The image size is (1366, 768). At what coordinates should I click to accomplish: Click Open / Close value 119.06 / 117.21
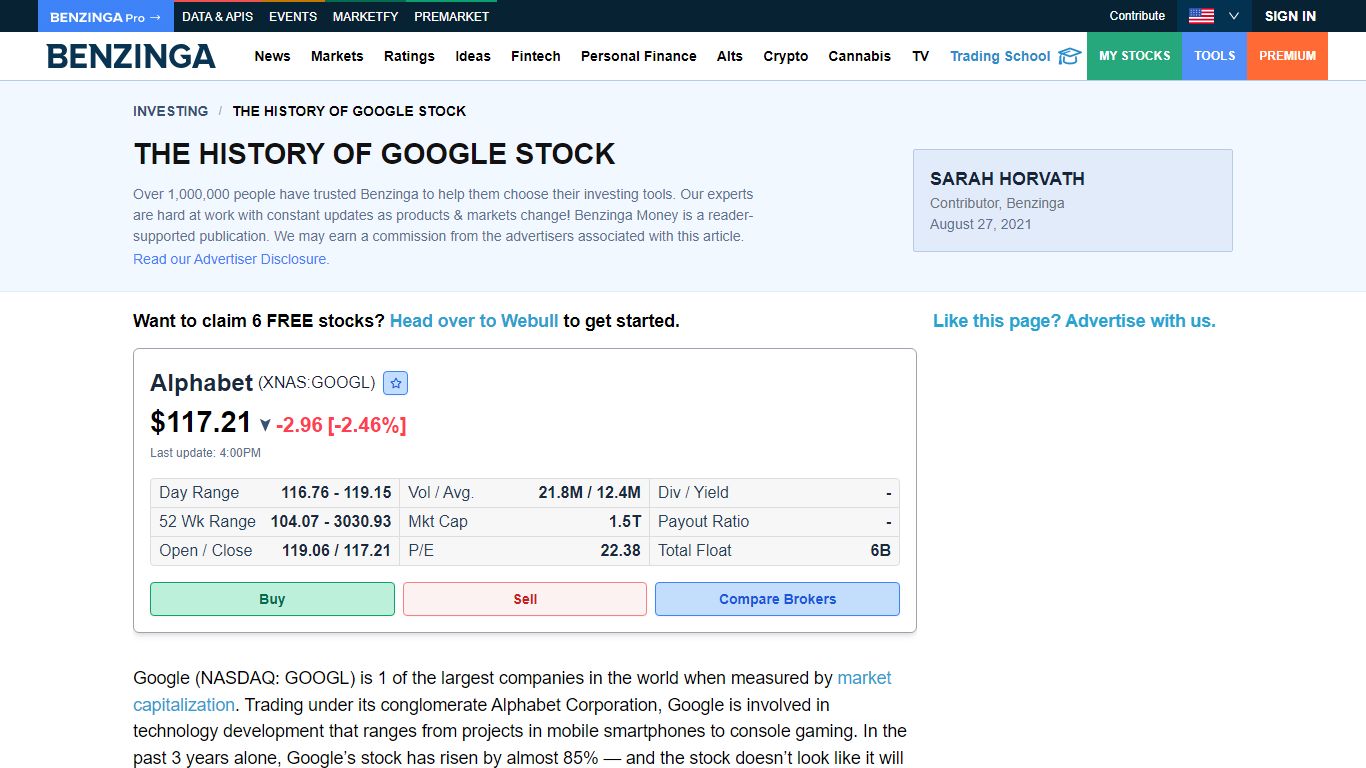point(336,550)
